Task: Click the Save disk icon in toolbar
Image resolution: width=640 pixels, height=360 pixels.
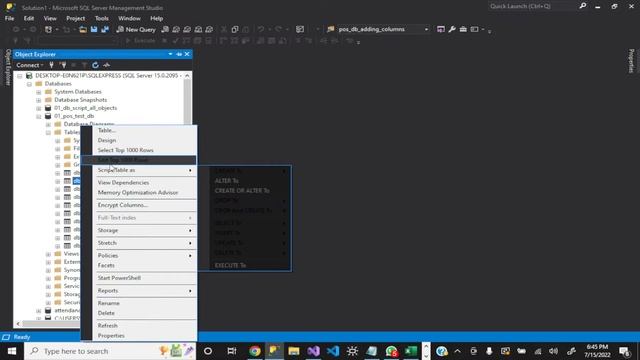Action: tap(94, 29)
